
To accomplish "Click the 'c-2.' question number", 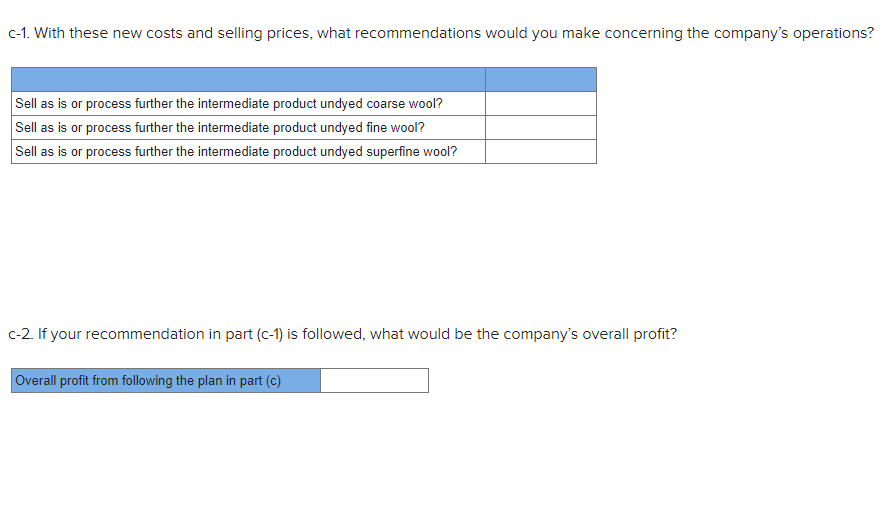I will 20,334.
